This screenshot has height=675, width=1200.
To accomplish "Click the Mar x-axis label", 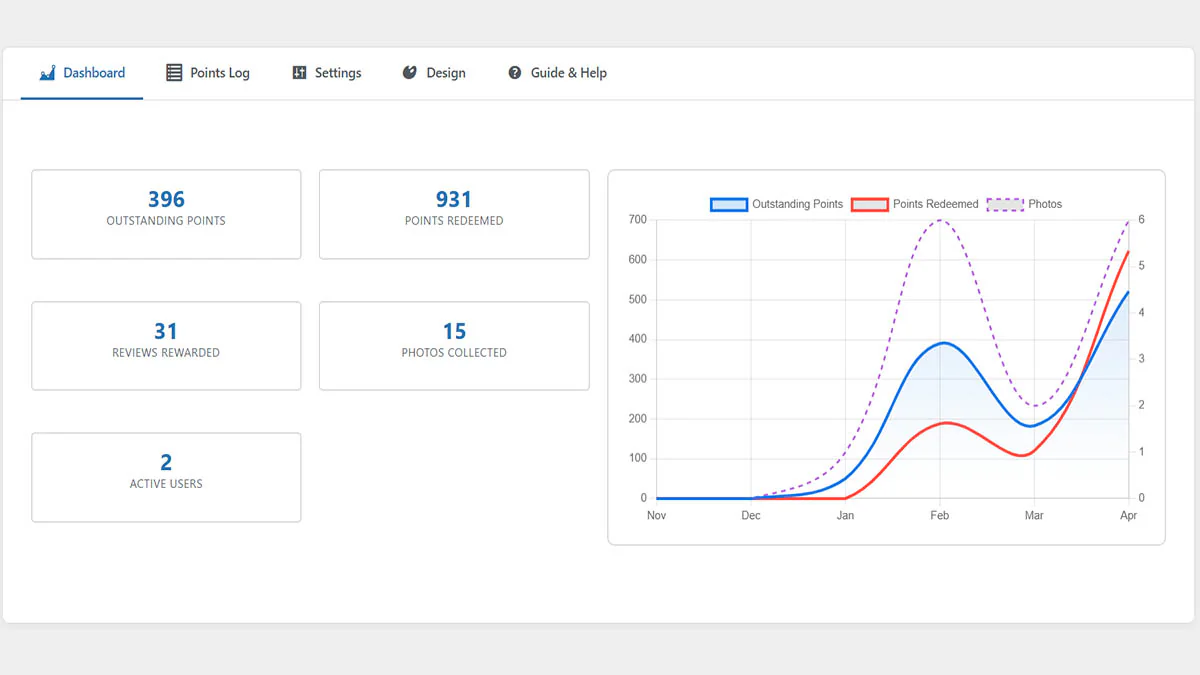I will click(1034, 516).
